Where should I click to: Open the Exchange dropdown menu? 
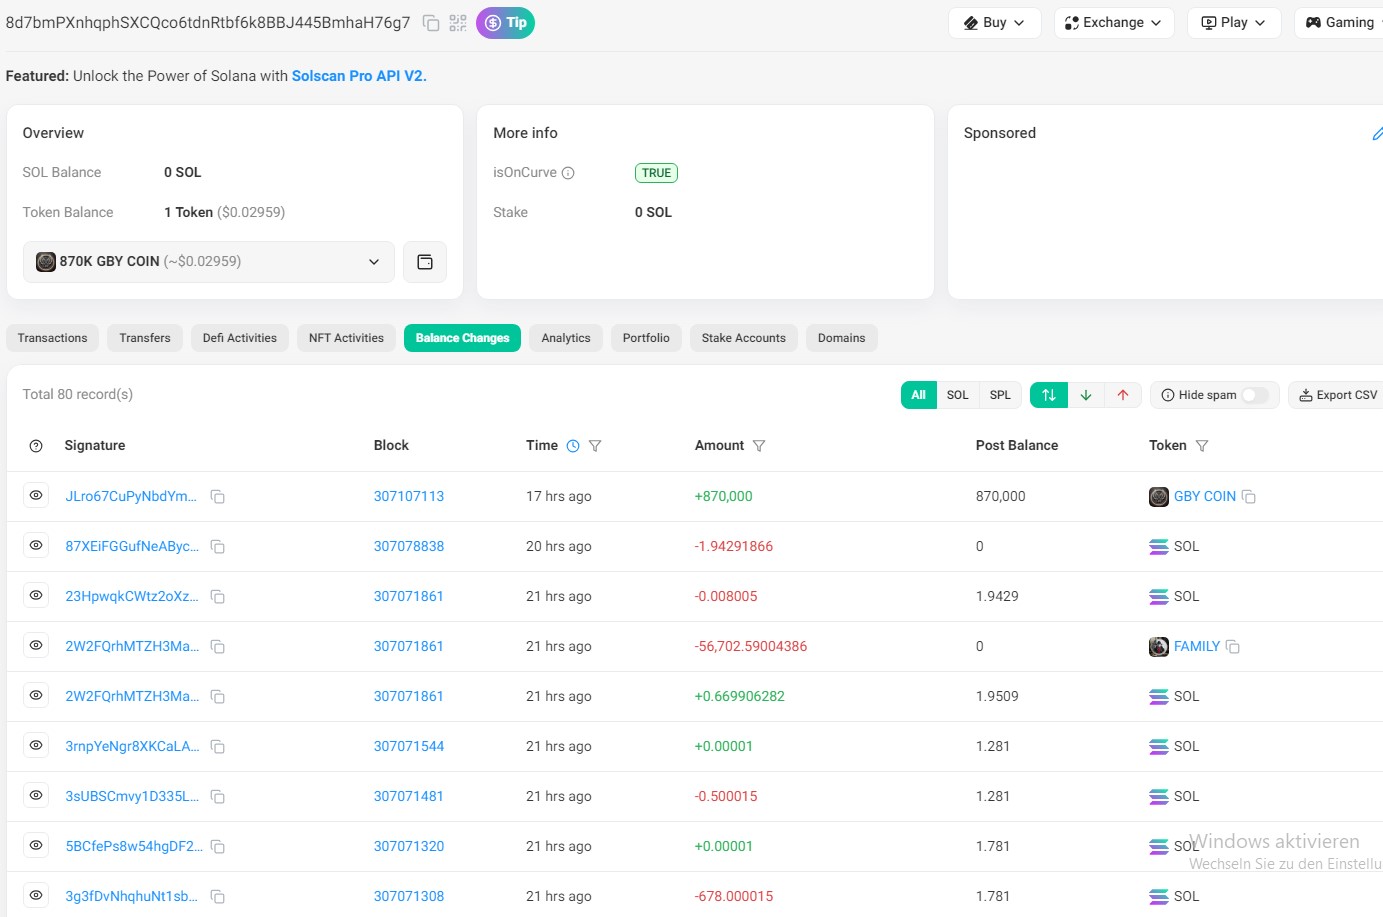coord(1113,23)
